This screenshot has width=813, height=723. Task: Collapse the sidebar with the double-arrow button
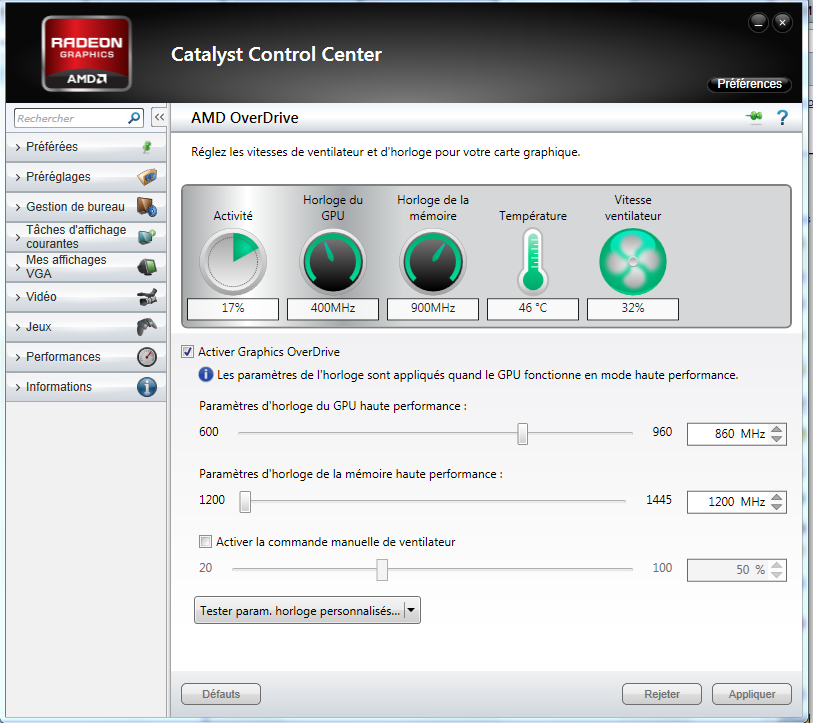[x=159, y=117]
